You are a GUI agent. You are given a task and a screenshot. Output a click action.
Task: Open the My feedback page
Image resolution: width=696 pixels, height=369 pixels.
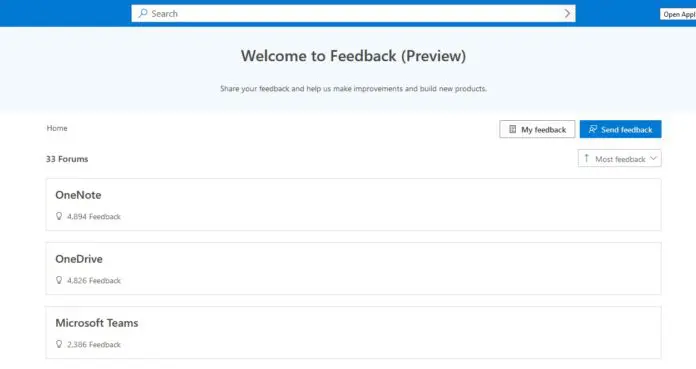pyautogui.click(x=537, y=129)
